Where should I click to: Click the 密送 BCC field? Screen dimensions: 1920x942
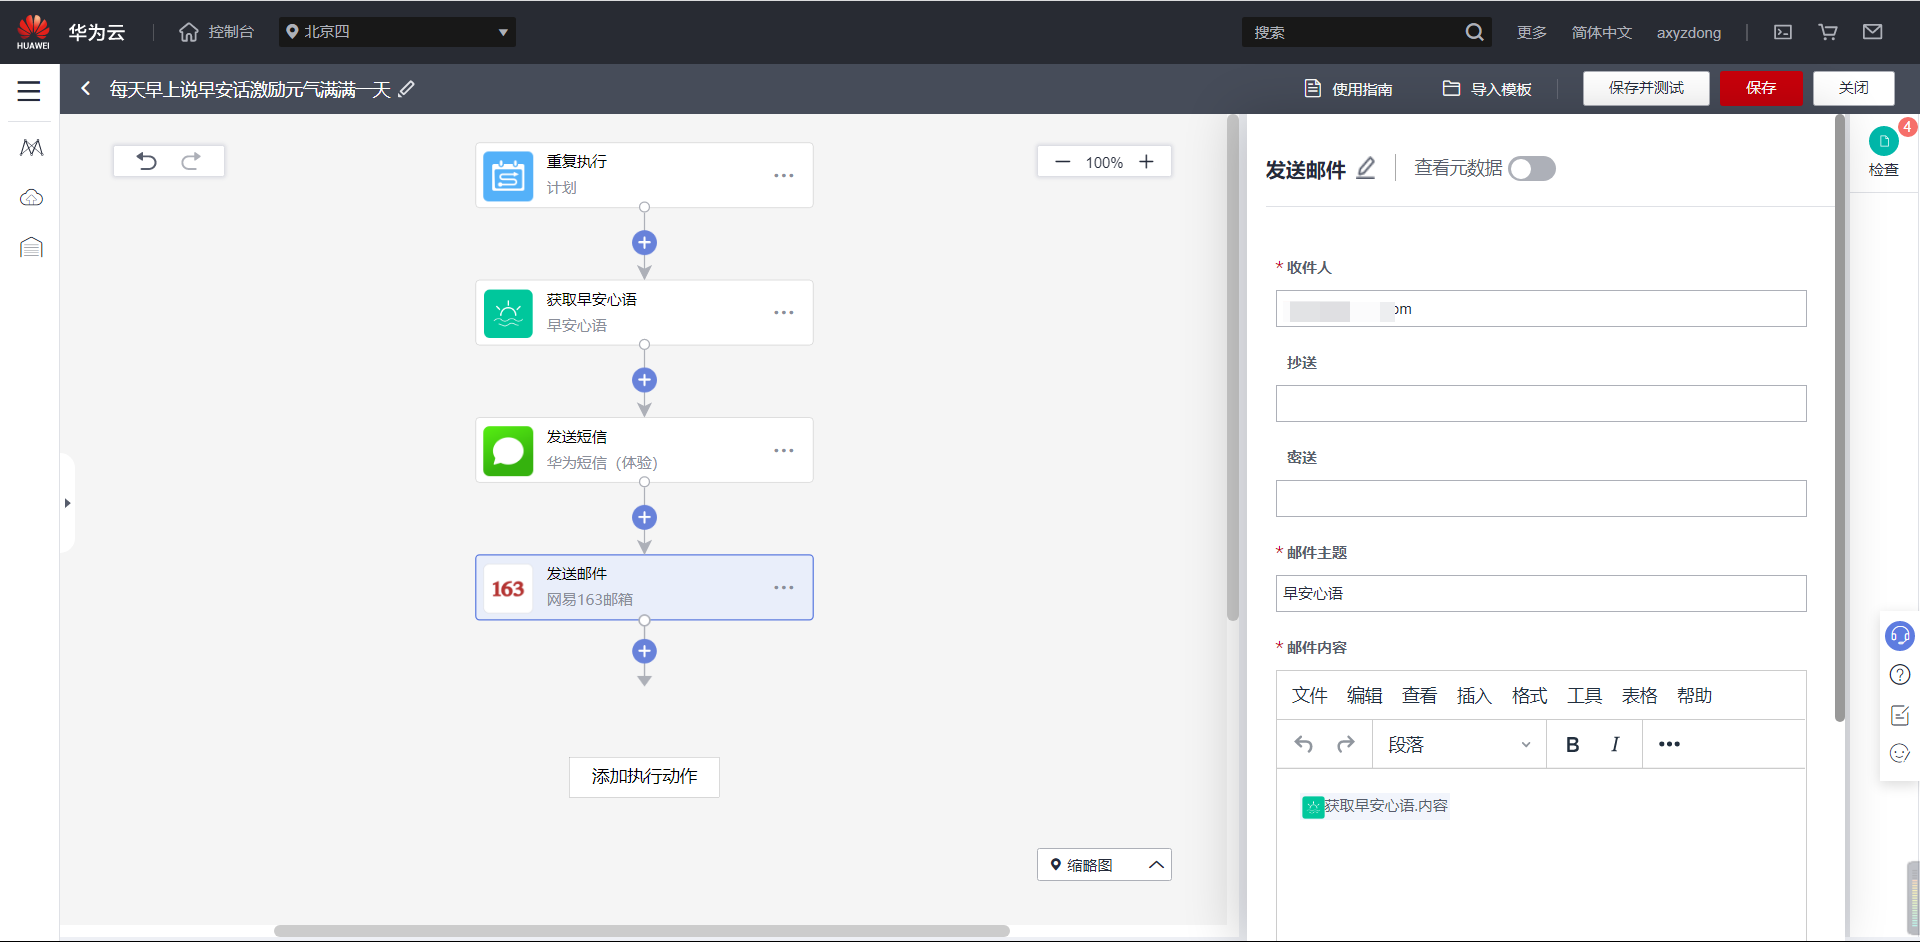tap(1541, 499)
